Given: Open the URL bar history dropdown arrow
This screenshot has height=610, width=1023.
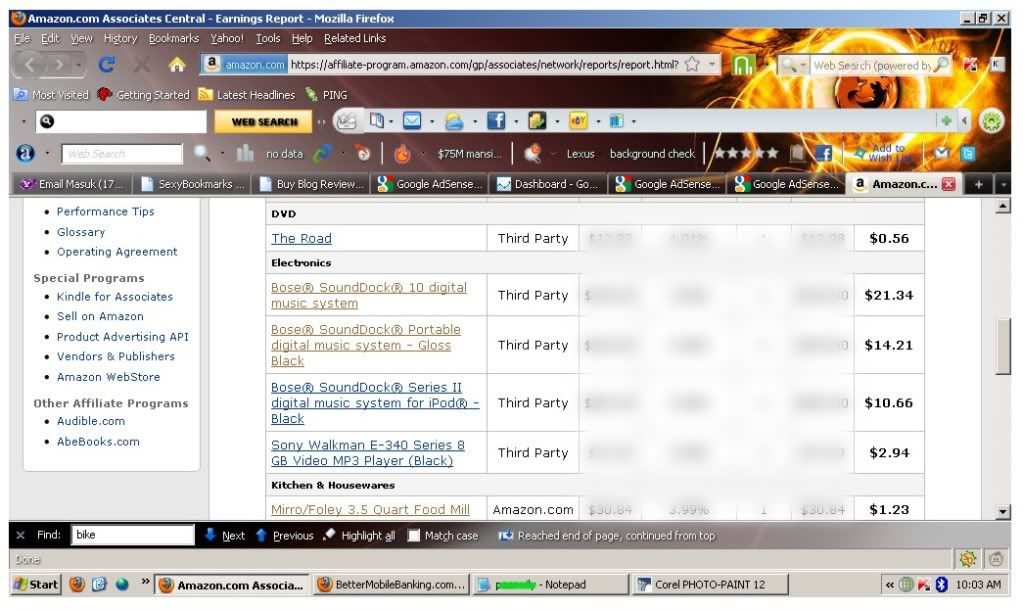Looking at the screenshot, I should pyautogui.click(x=713, y=65).
